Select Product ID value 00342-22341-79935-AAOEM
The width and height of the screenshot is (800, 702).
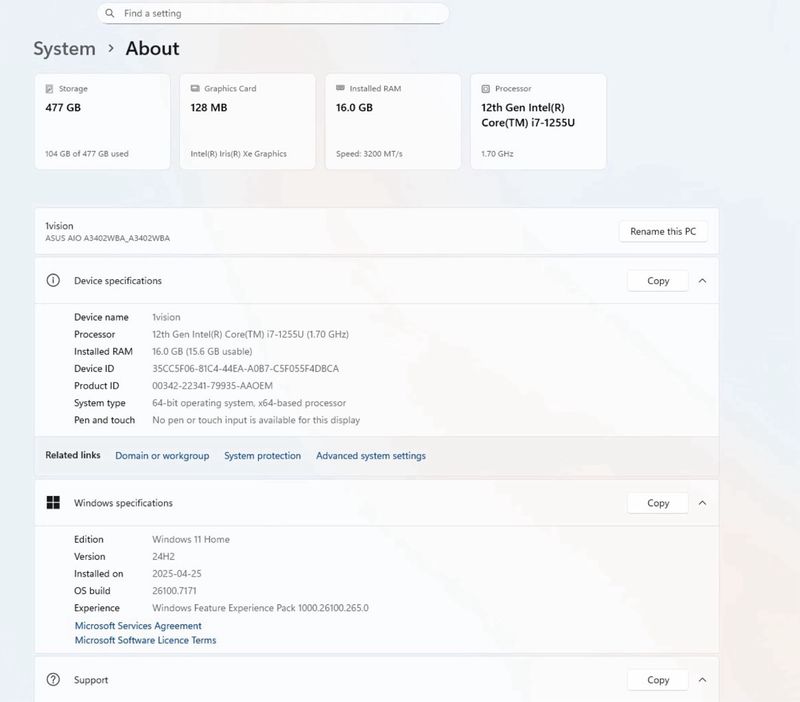(x=212, y=386)
